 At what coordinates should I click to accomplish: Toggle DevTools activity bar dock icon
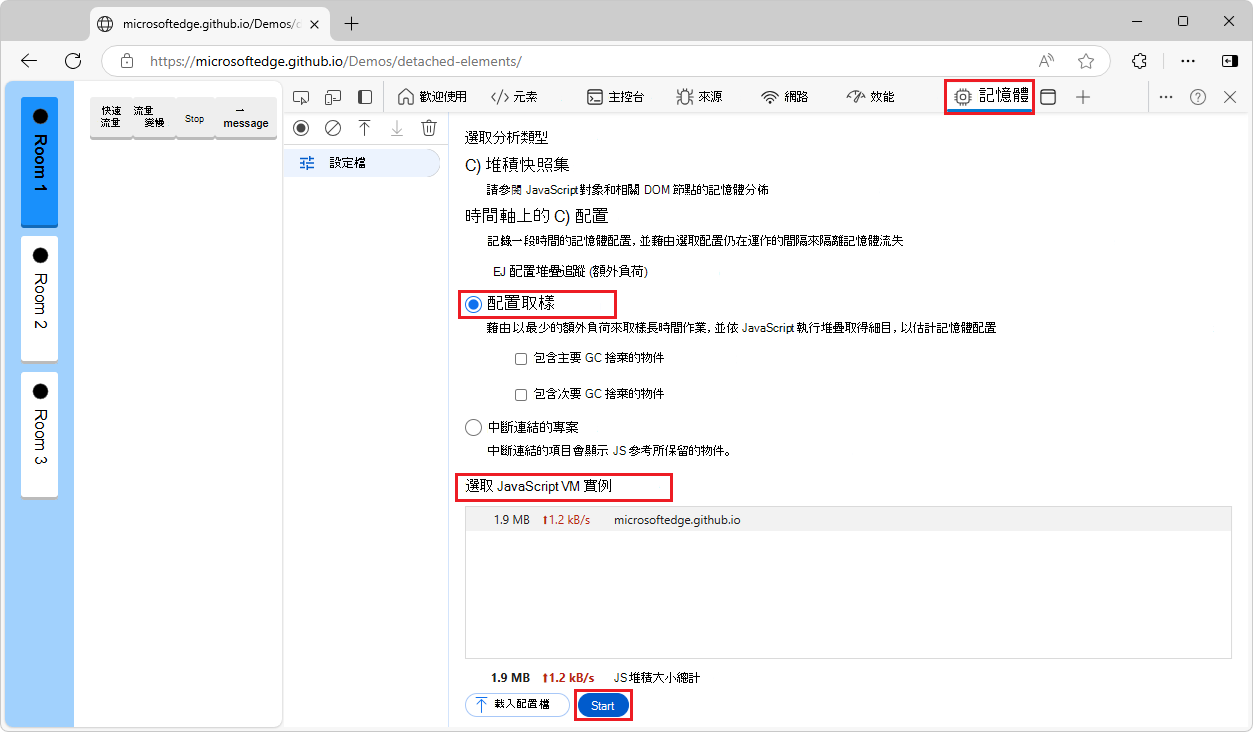[365, 97]
